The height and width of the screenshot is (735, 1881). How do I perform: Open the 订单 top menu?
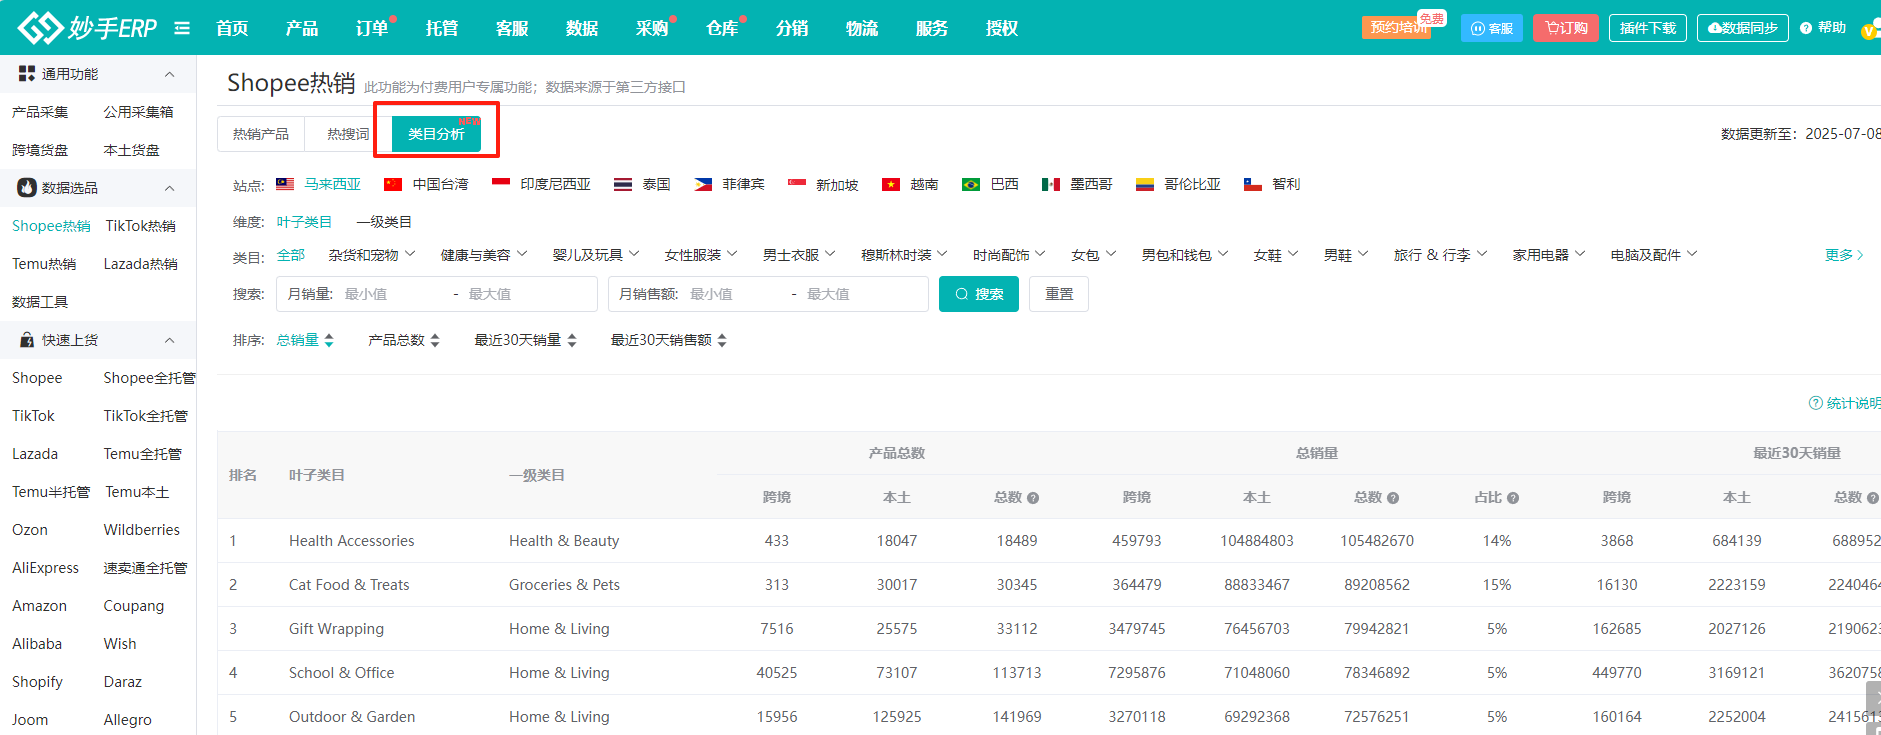coord(372,28)
